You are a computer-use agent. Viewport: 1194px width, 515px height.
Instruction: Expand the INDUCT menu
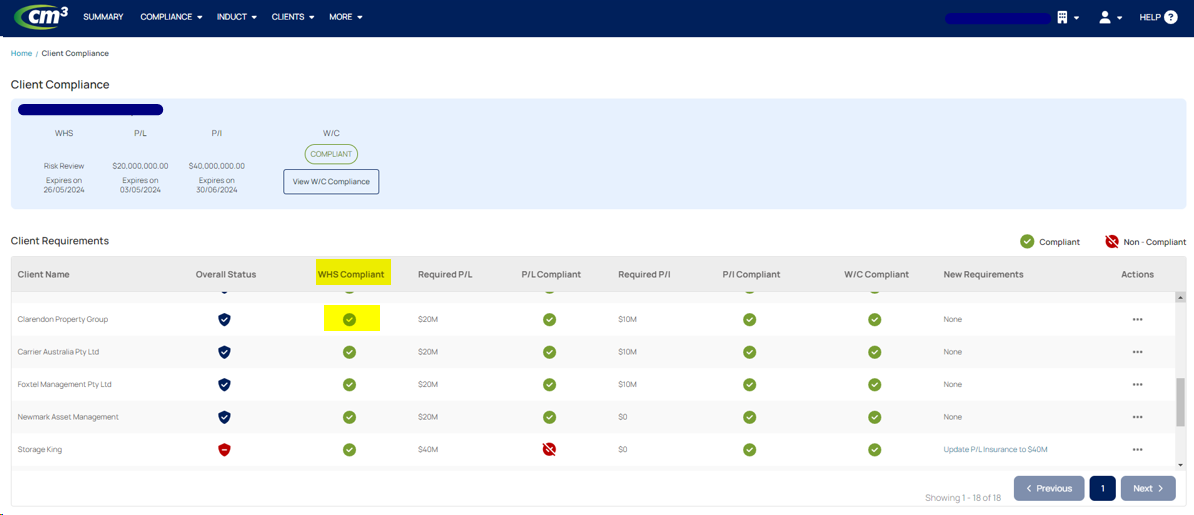pyautogui.click(x=237, y=17)
